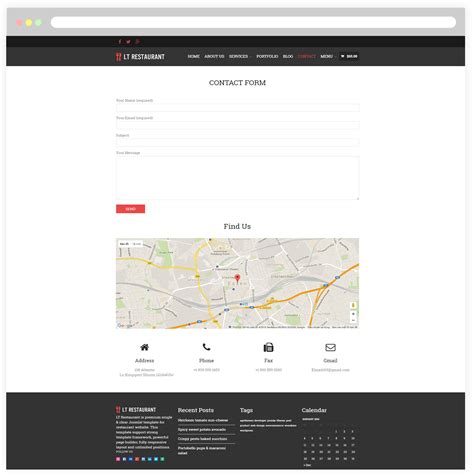474x476 pixels.
Task: Open the Facebook icon in top bar
Action: (120, 42)
